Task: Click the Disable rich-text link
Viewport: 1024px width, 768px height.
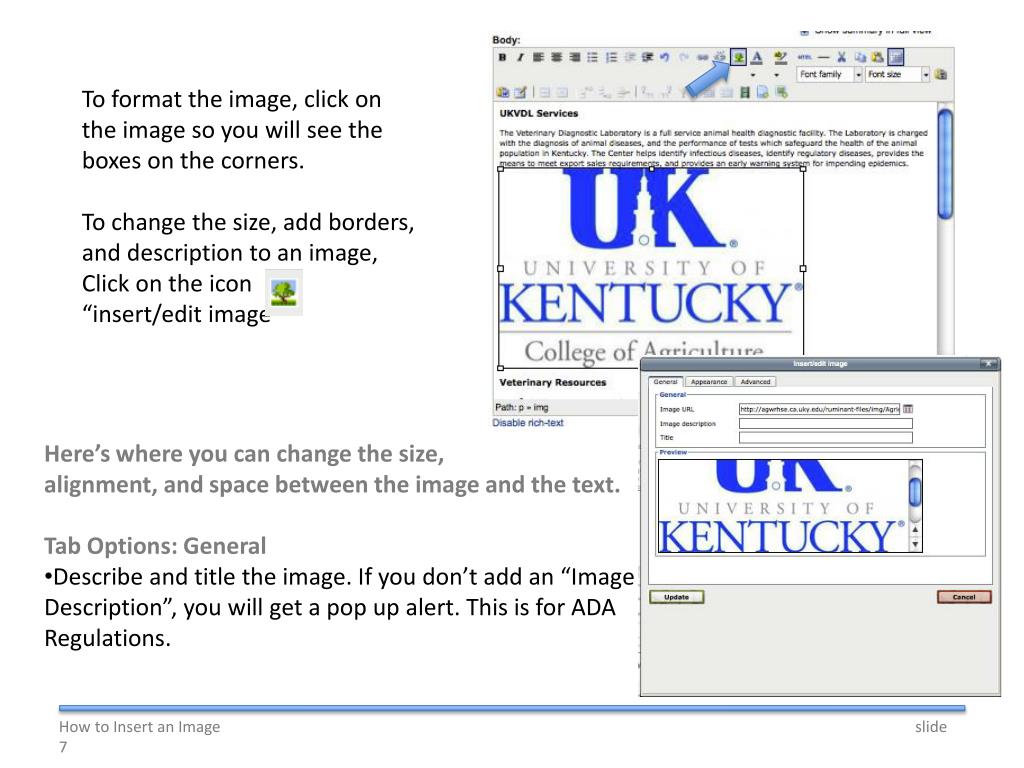Action: click(528, 423)
